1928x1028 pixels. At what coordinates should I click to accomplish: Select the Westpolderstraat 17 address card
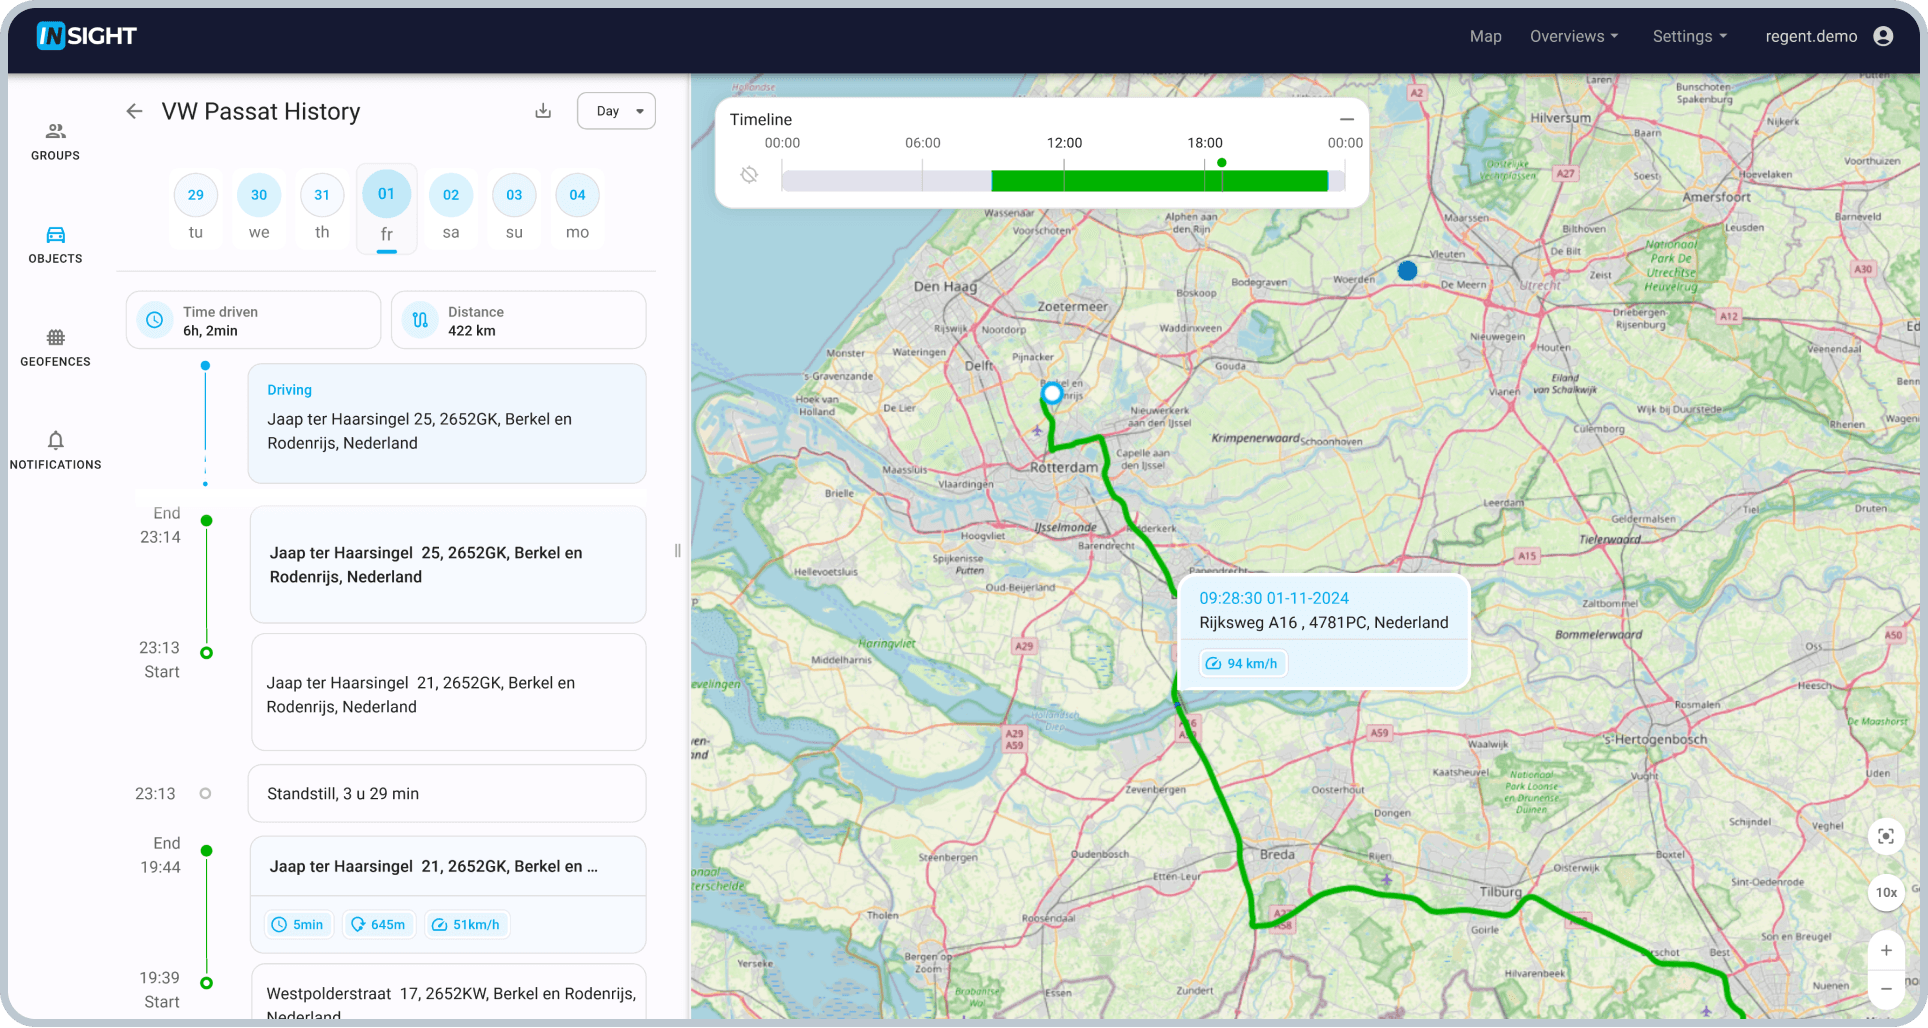[448, 993]
